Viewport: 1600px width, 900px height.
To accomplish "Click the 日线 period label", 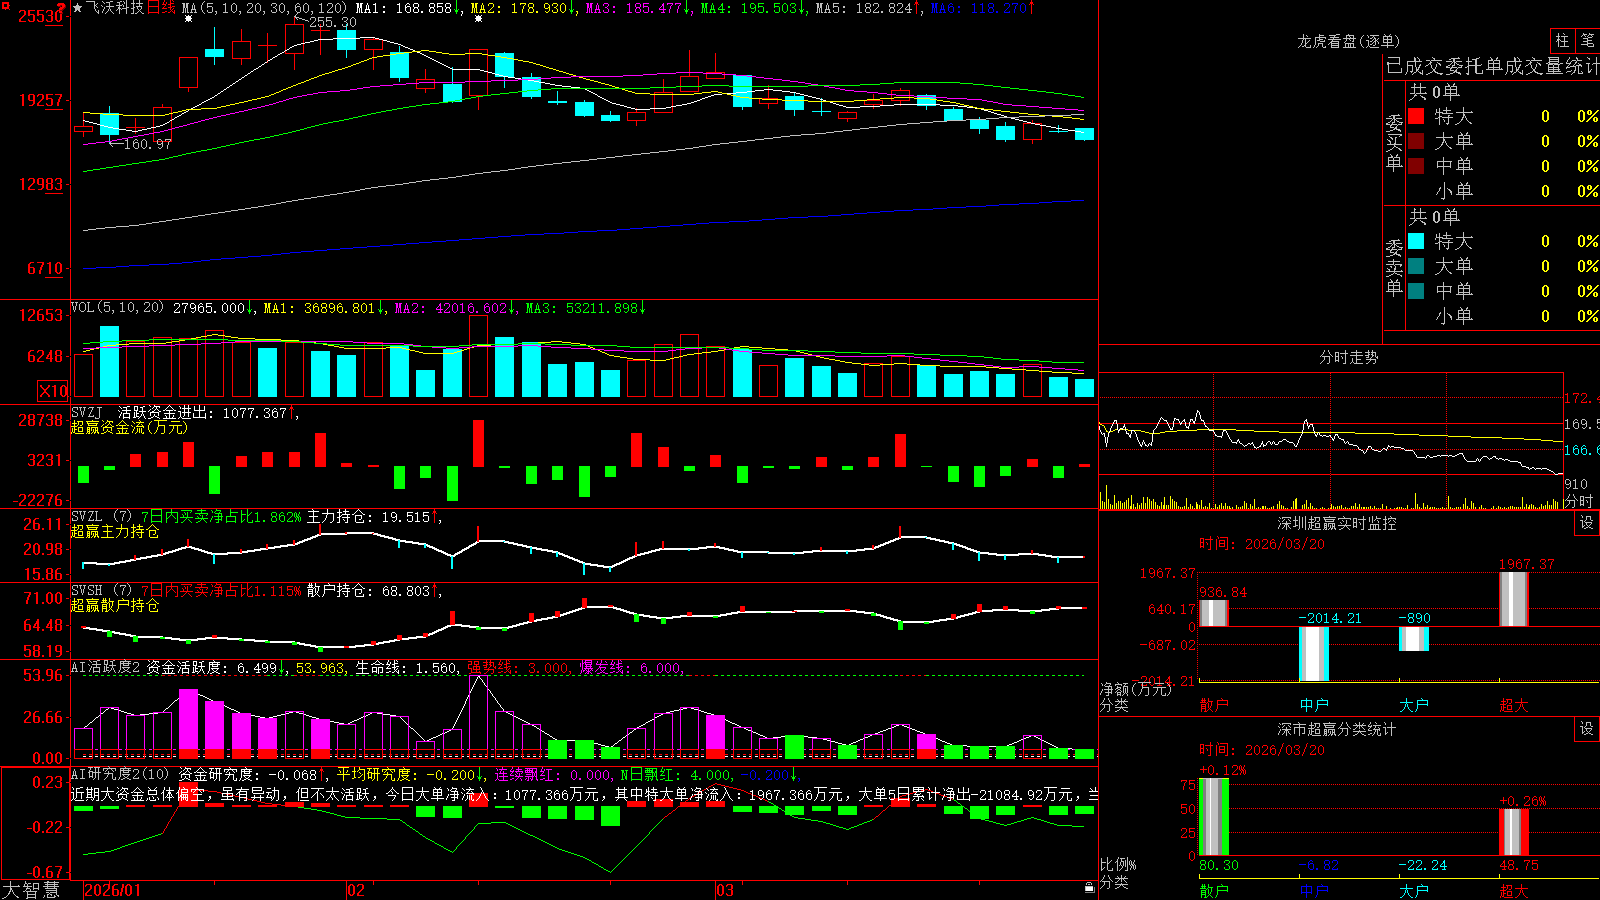I will (161, 8).
